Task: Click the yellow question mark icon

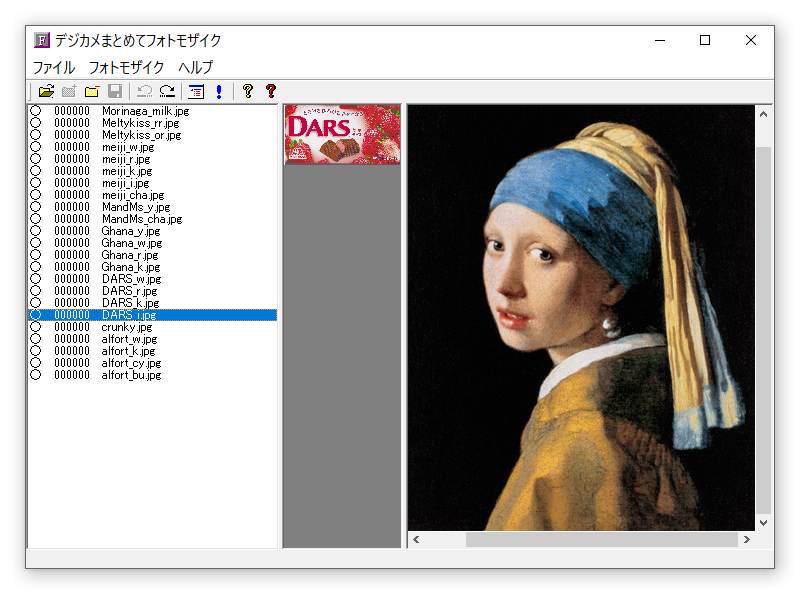Action: click(x=248, y=91)
